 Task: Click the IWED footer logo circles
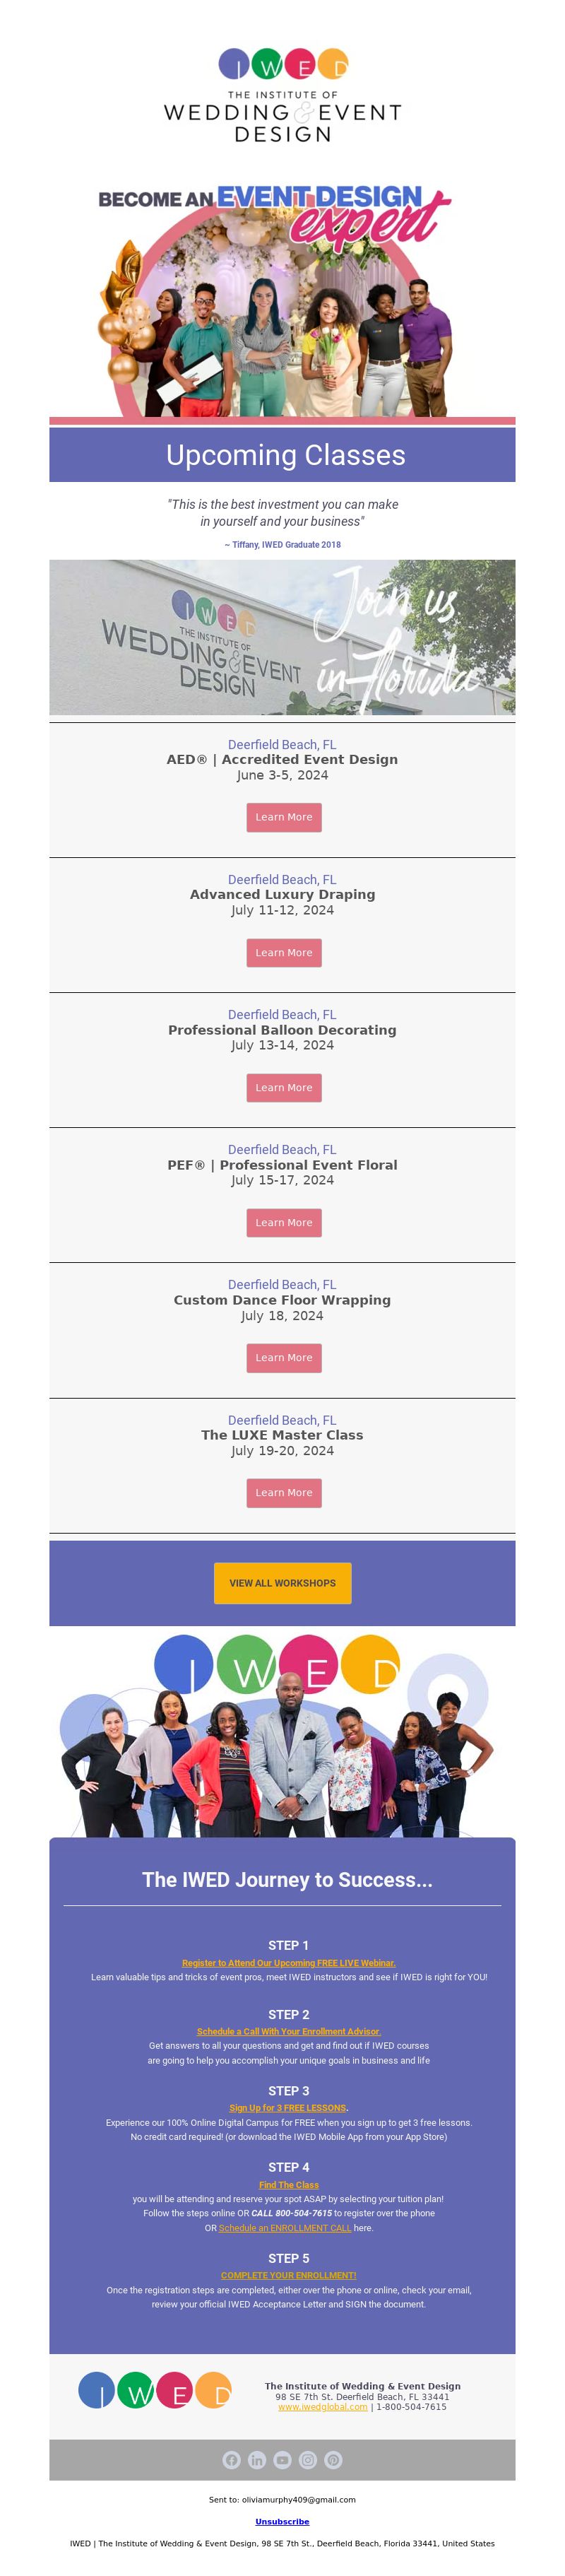pyautogui.click(x=155, y=2390)
